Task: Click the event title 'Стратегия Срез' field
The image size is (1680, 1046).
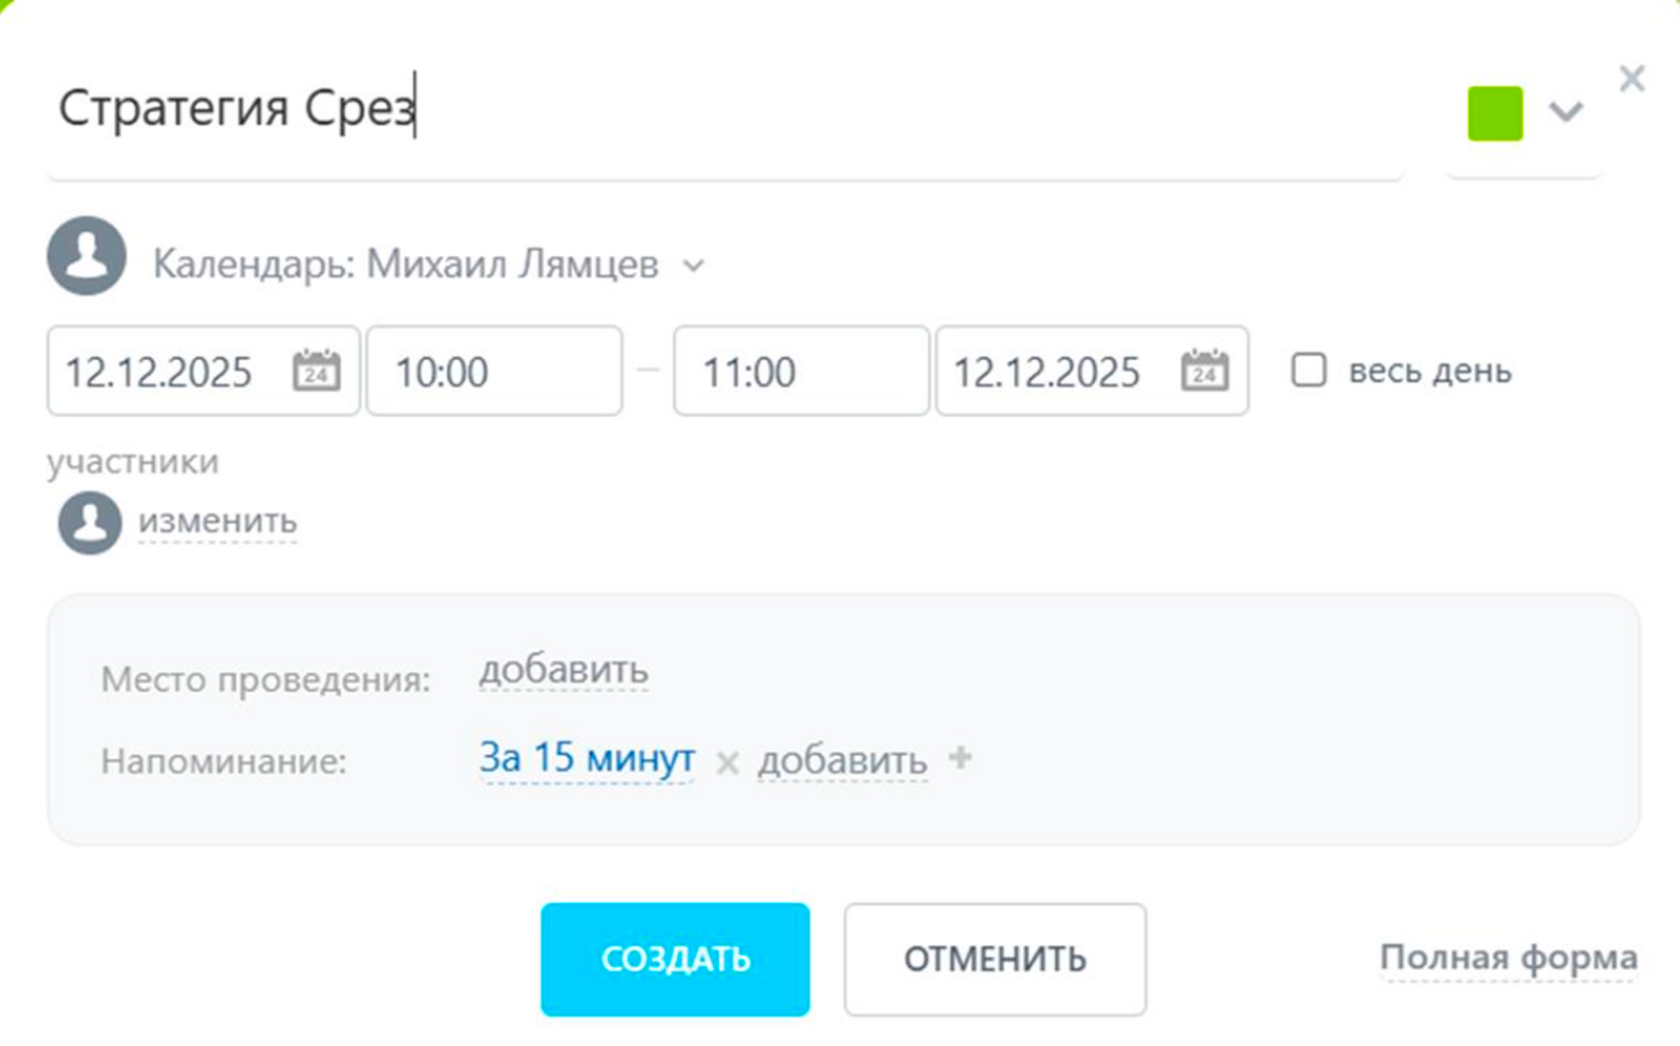Action: (x=725, y=108)
